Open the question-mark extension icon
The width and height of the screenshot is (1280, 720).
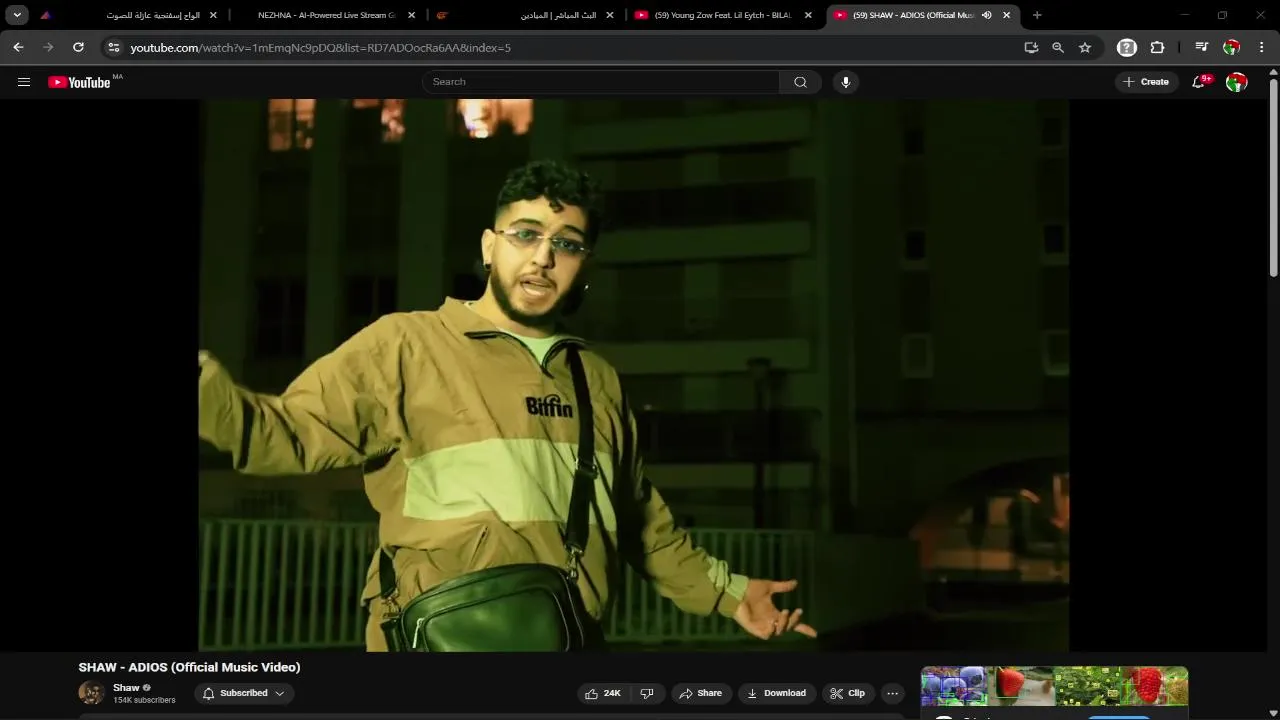tap(1127, 47)
